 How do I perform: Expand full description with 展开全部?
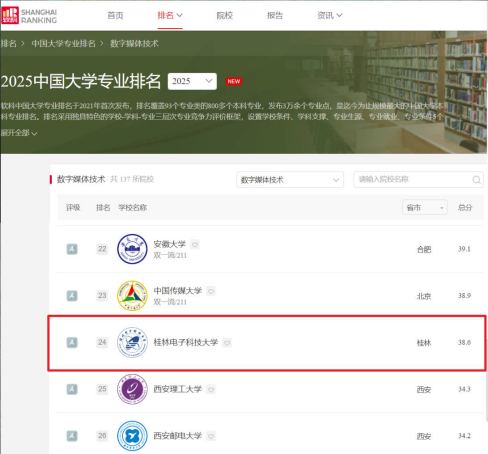pos(19,133)
